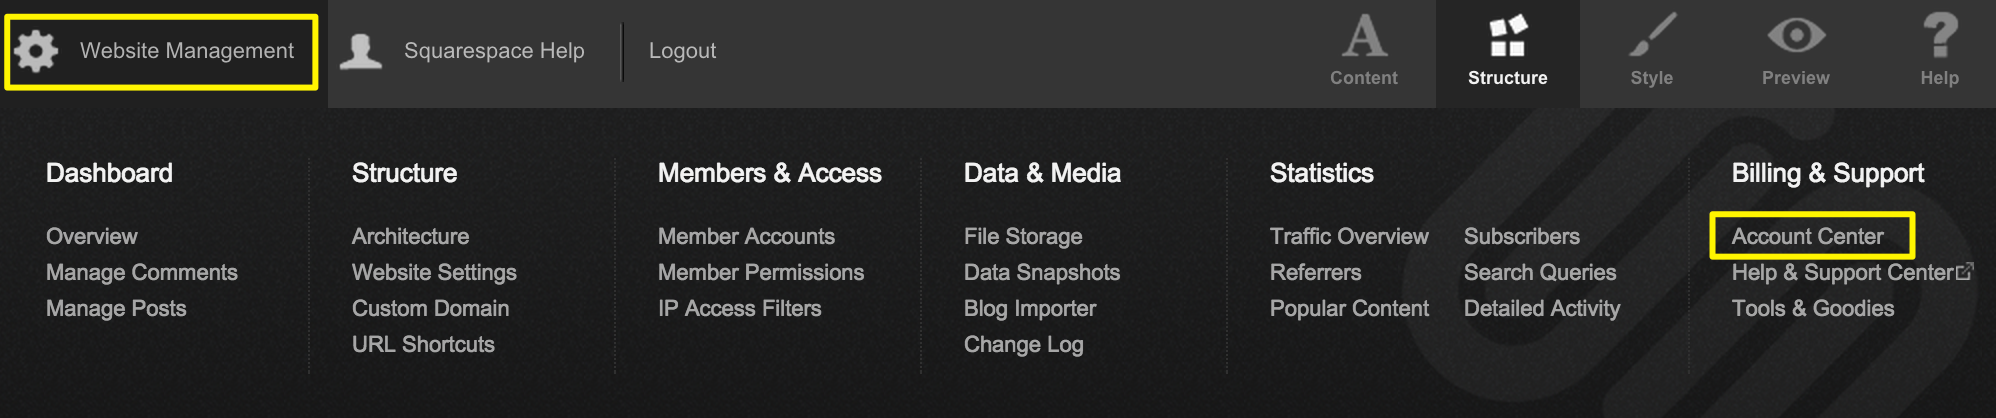Open Tools & Goodies link

pyautogui.click(x=1813, y=308)
